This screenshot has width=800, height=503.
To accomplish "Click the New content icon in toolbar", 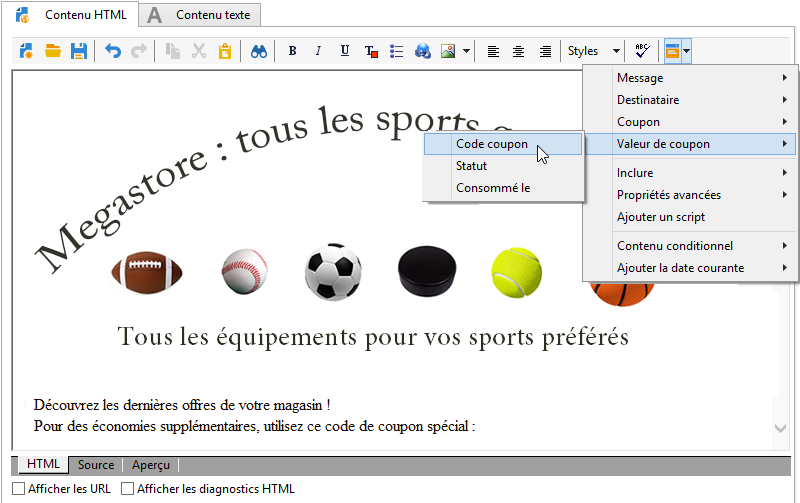I will click(26, 51).
